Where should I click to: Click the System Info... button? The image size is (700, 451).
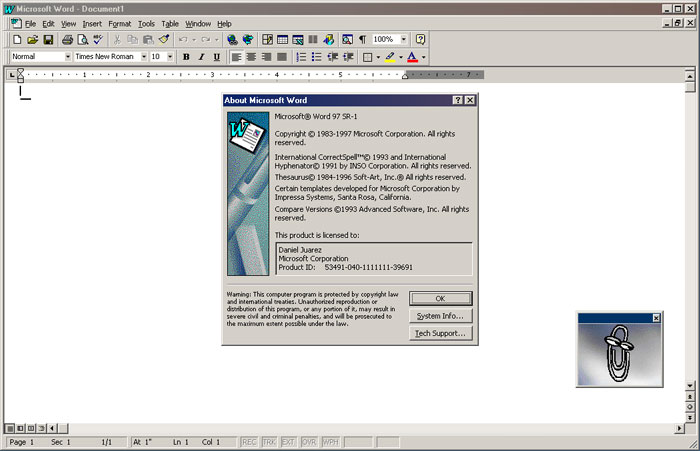point(440,316)
